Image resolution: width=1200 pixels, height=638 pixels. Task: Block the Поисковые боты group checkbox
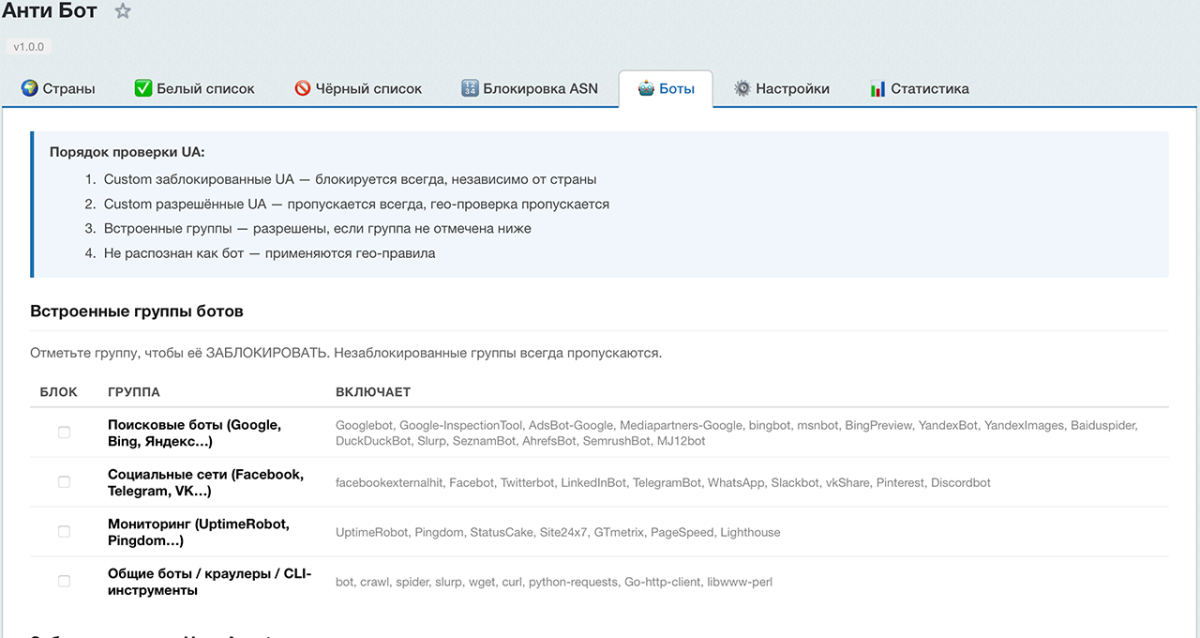pos(64,432)
